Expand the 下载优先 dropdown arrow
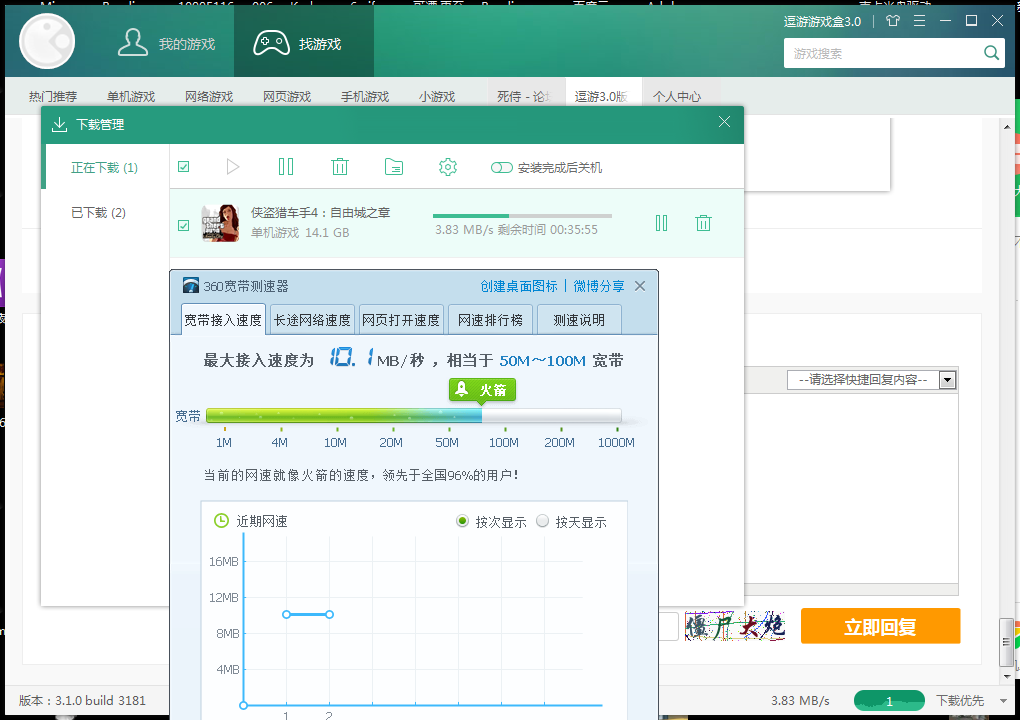This screenshot has width=1020, height=720. (x=1002, y=701)
